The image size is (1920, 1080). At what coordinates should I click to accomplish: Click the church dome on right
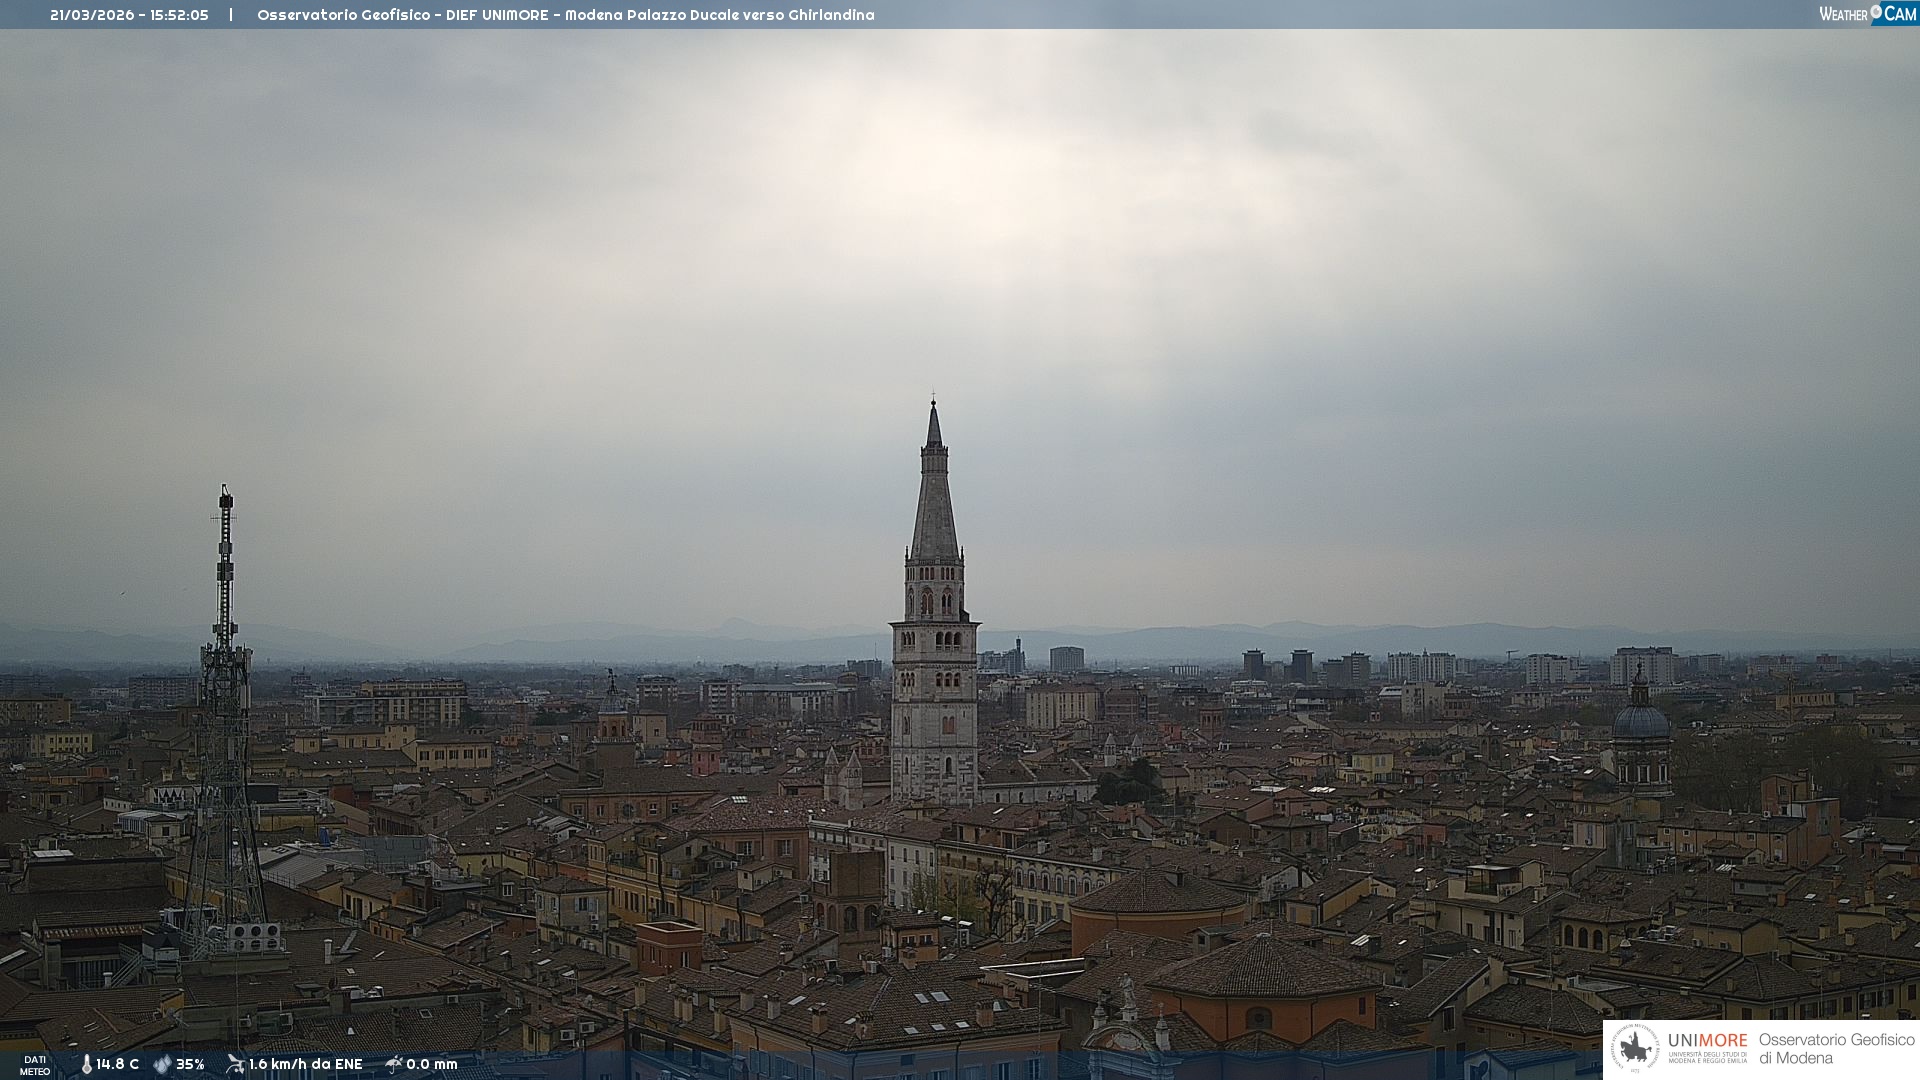[1641, 720]
